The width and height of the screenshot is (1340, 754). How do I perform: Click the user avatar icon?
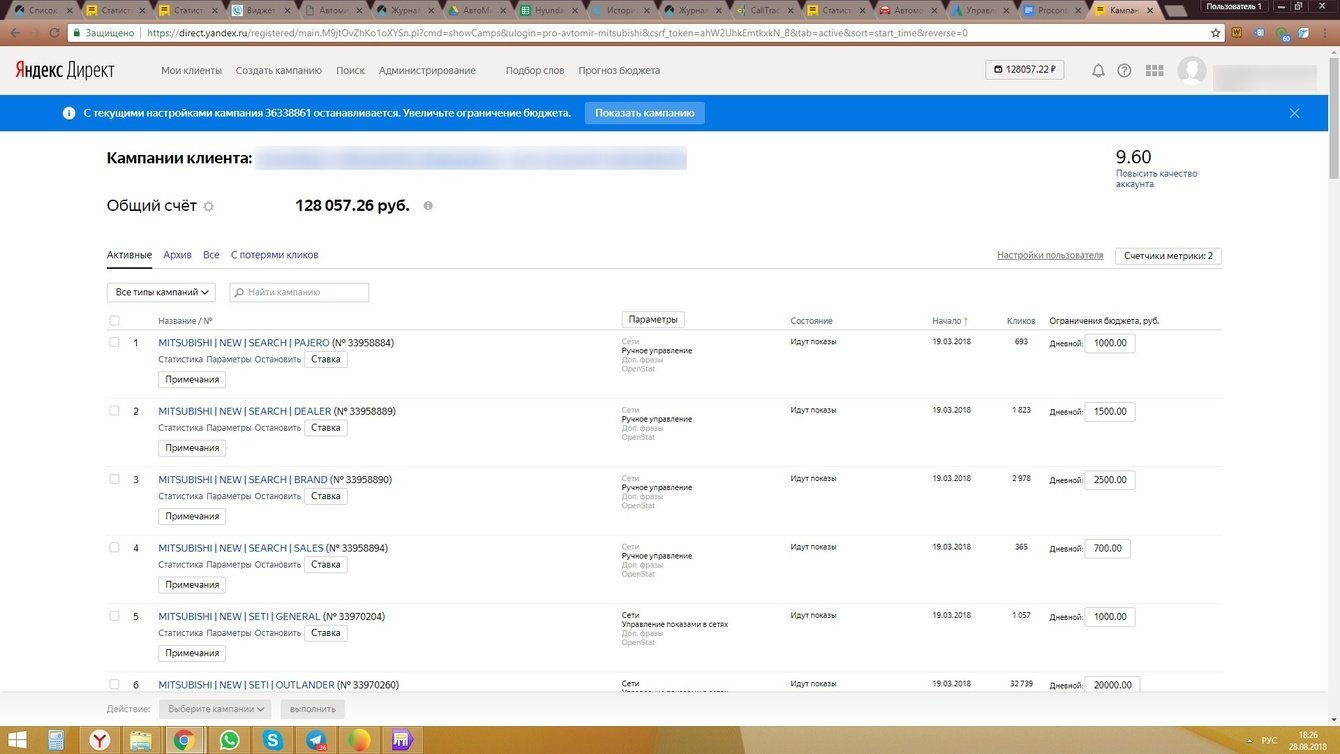tap(1191, 71)
